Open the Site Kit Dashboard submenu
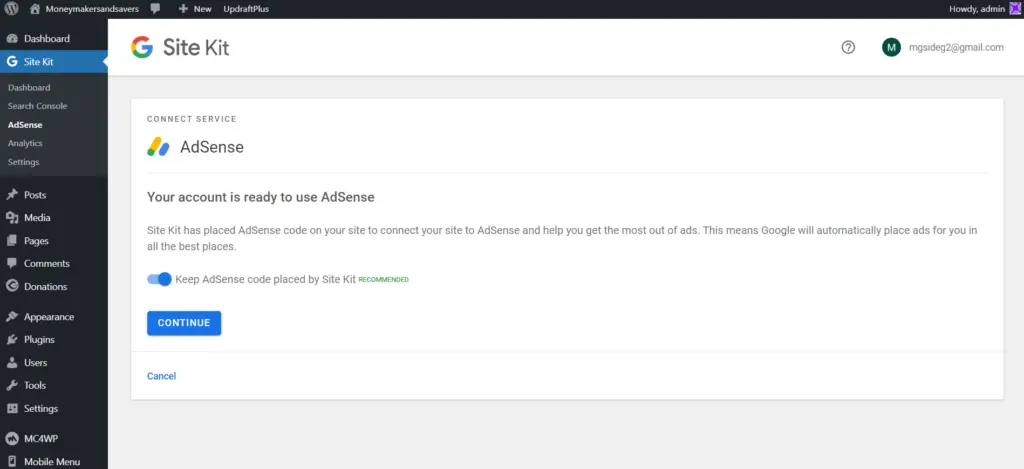This screenshot has width=1024, height=469. click(x=29, y=87)
